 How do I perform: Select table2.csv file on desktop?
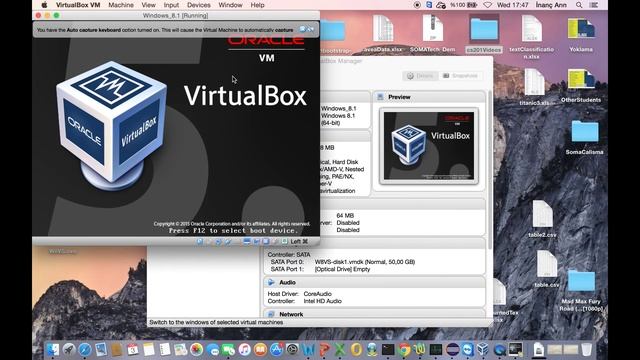coord(542,219)
